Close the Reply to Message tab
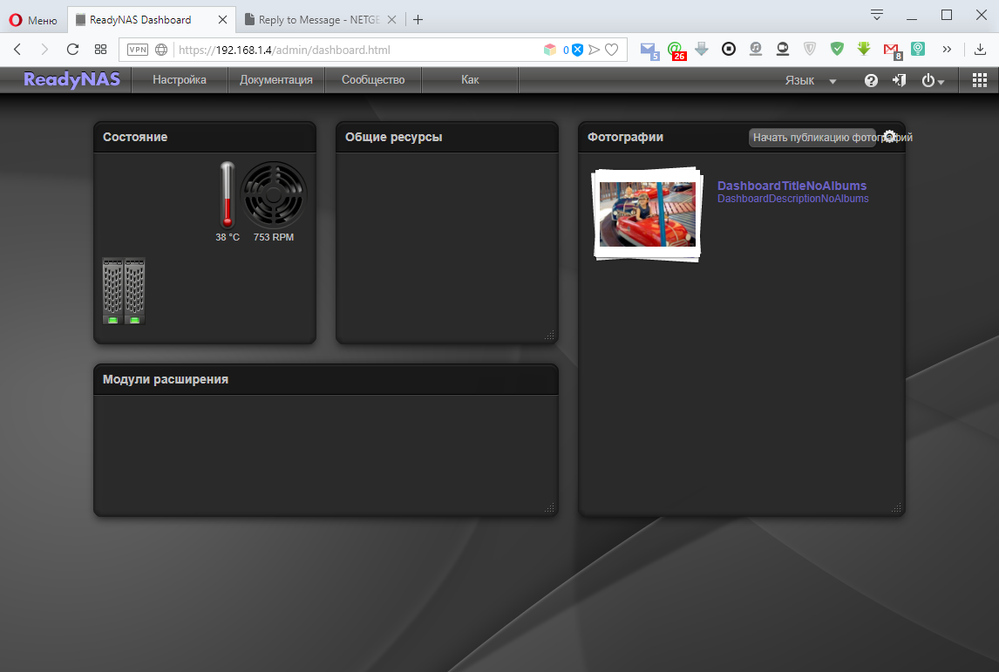This screenshot has width=999, height=672. click(x=392, y=20)
